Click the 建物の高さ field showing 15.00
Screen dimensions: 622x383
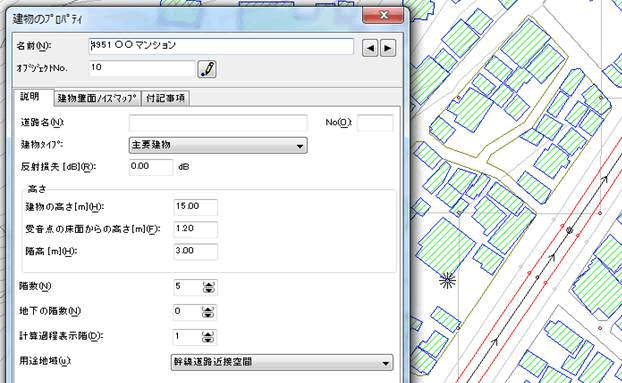196,207
